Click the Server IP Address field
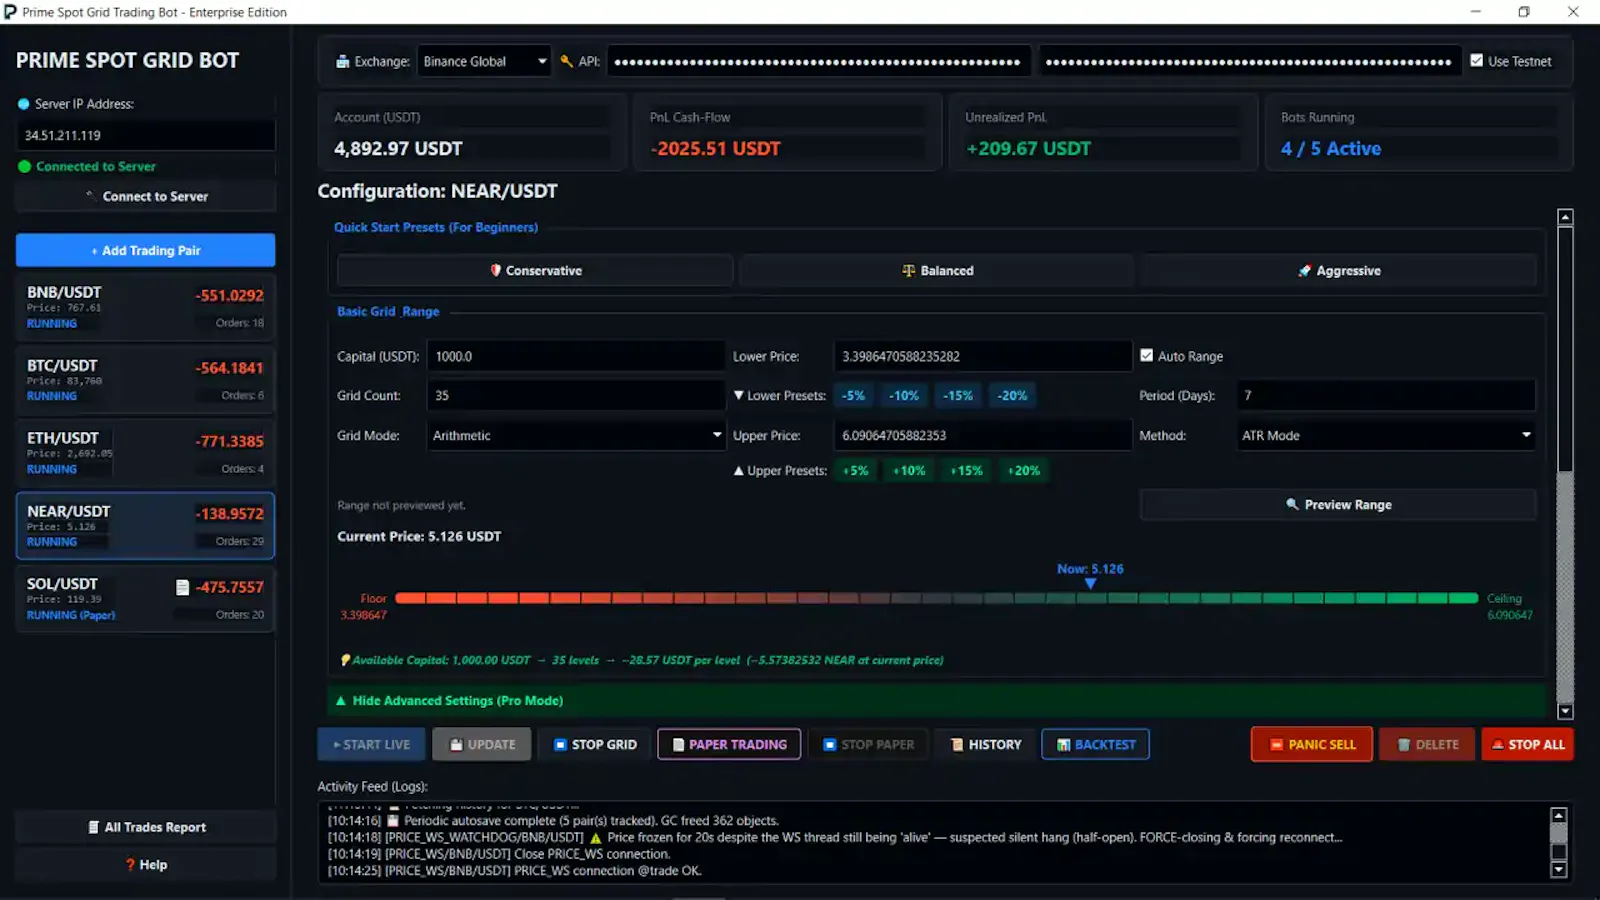 click(x=145, y=135)
